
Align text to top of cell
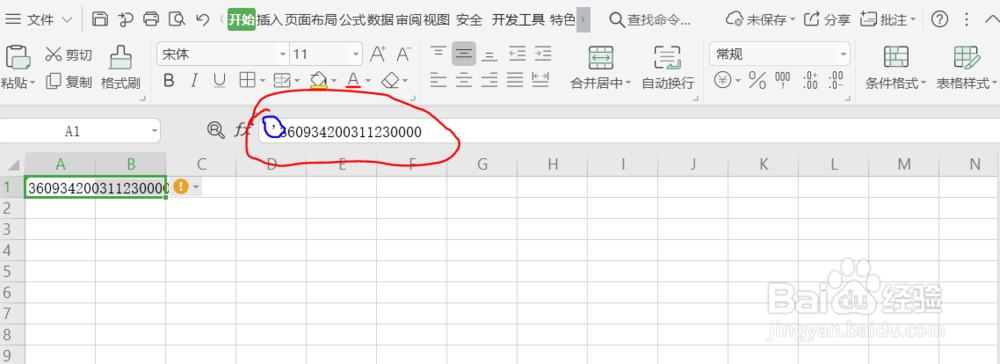tap(438, 53)
